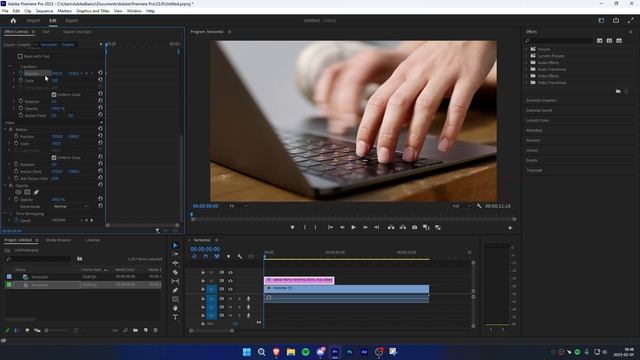Open playback resolution Full dropdown
This screenshot has width=640, height=360.
point(461,206)
